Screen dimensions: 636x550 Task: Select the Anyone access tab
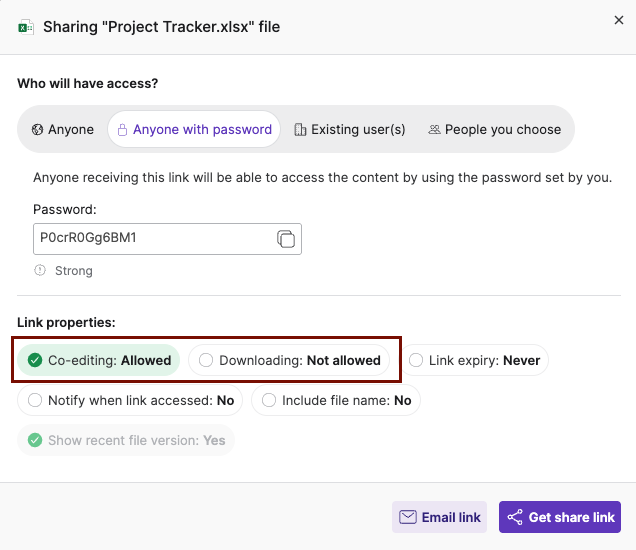point(62,130)
